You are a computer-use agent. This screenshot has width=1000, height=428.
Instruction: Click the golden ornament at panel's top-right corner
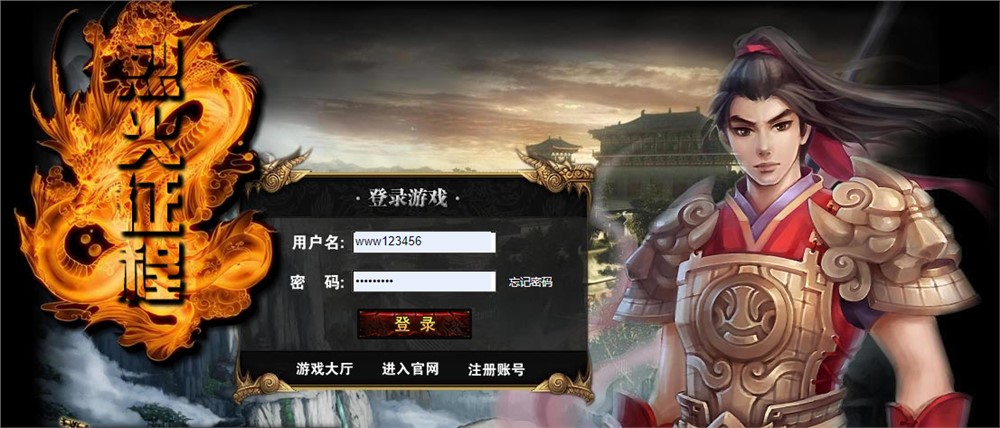[x=554, y=171]
